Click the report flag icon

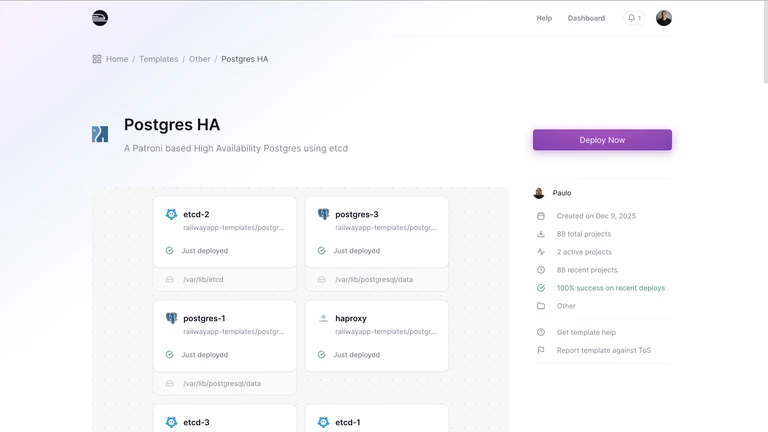(x=541, y=350)
